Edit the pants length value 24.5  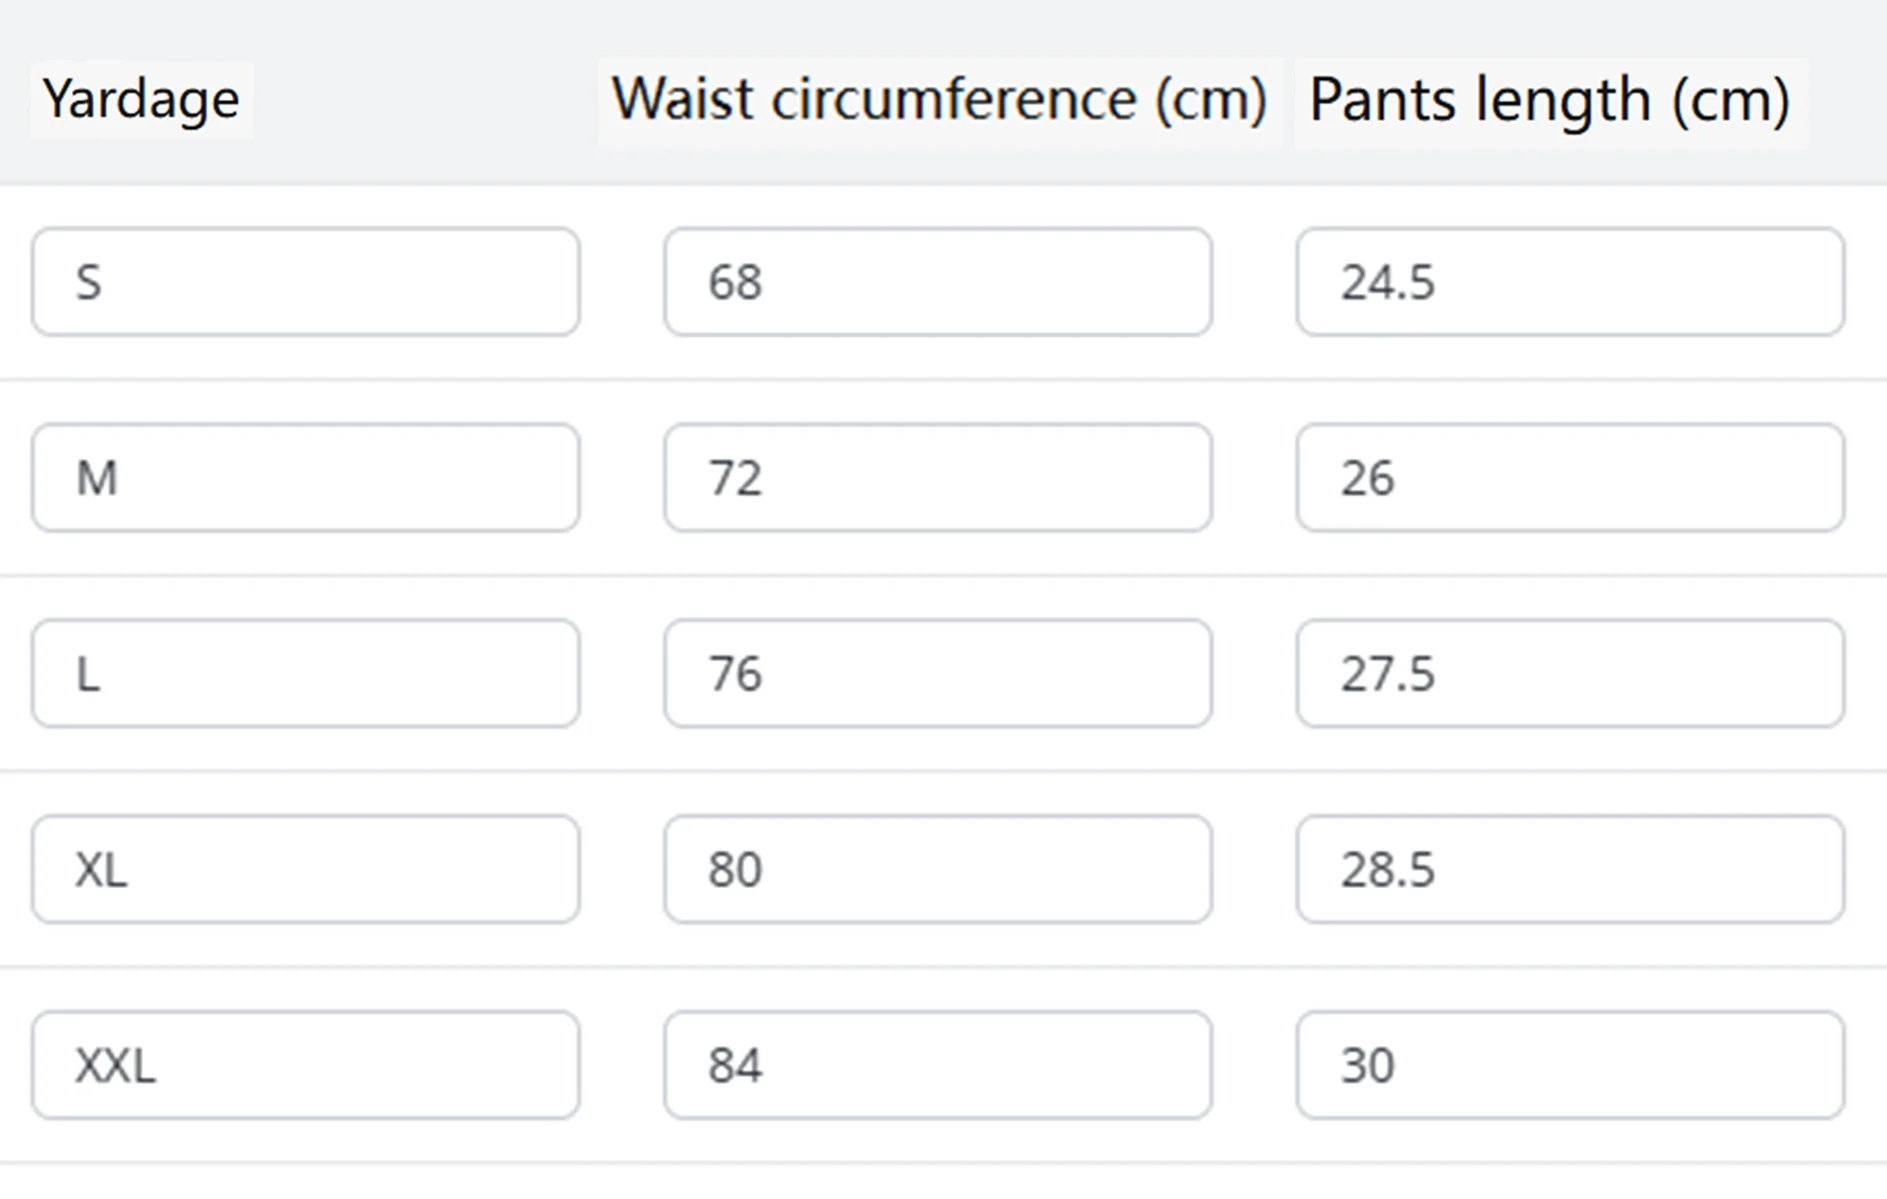[x=1570, y=282]
